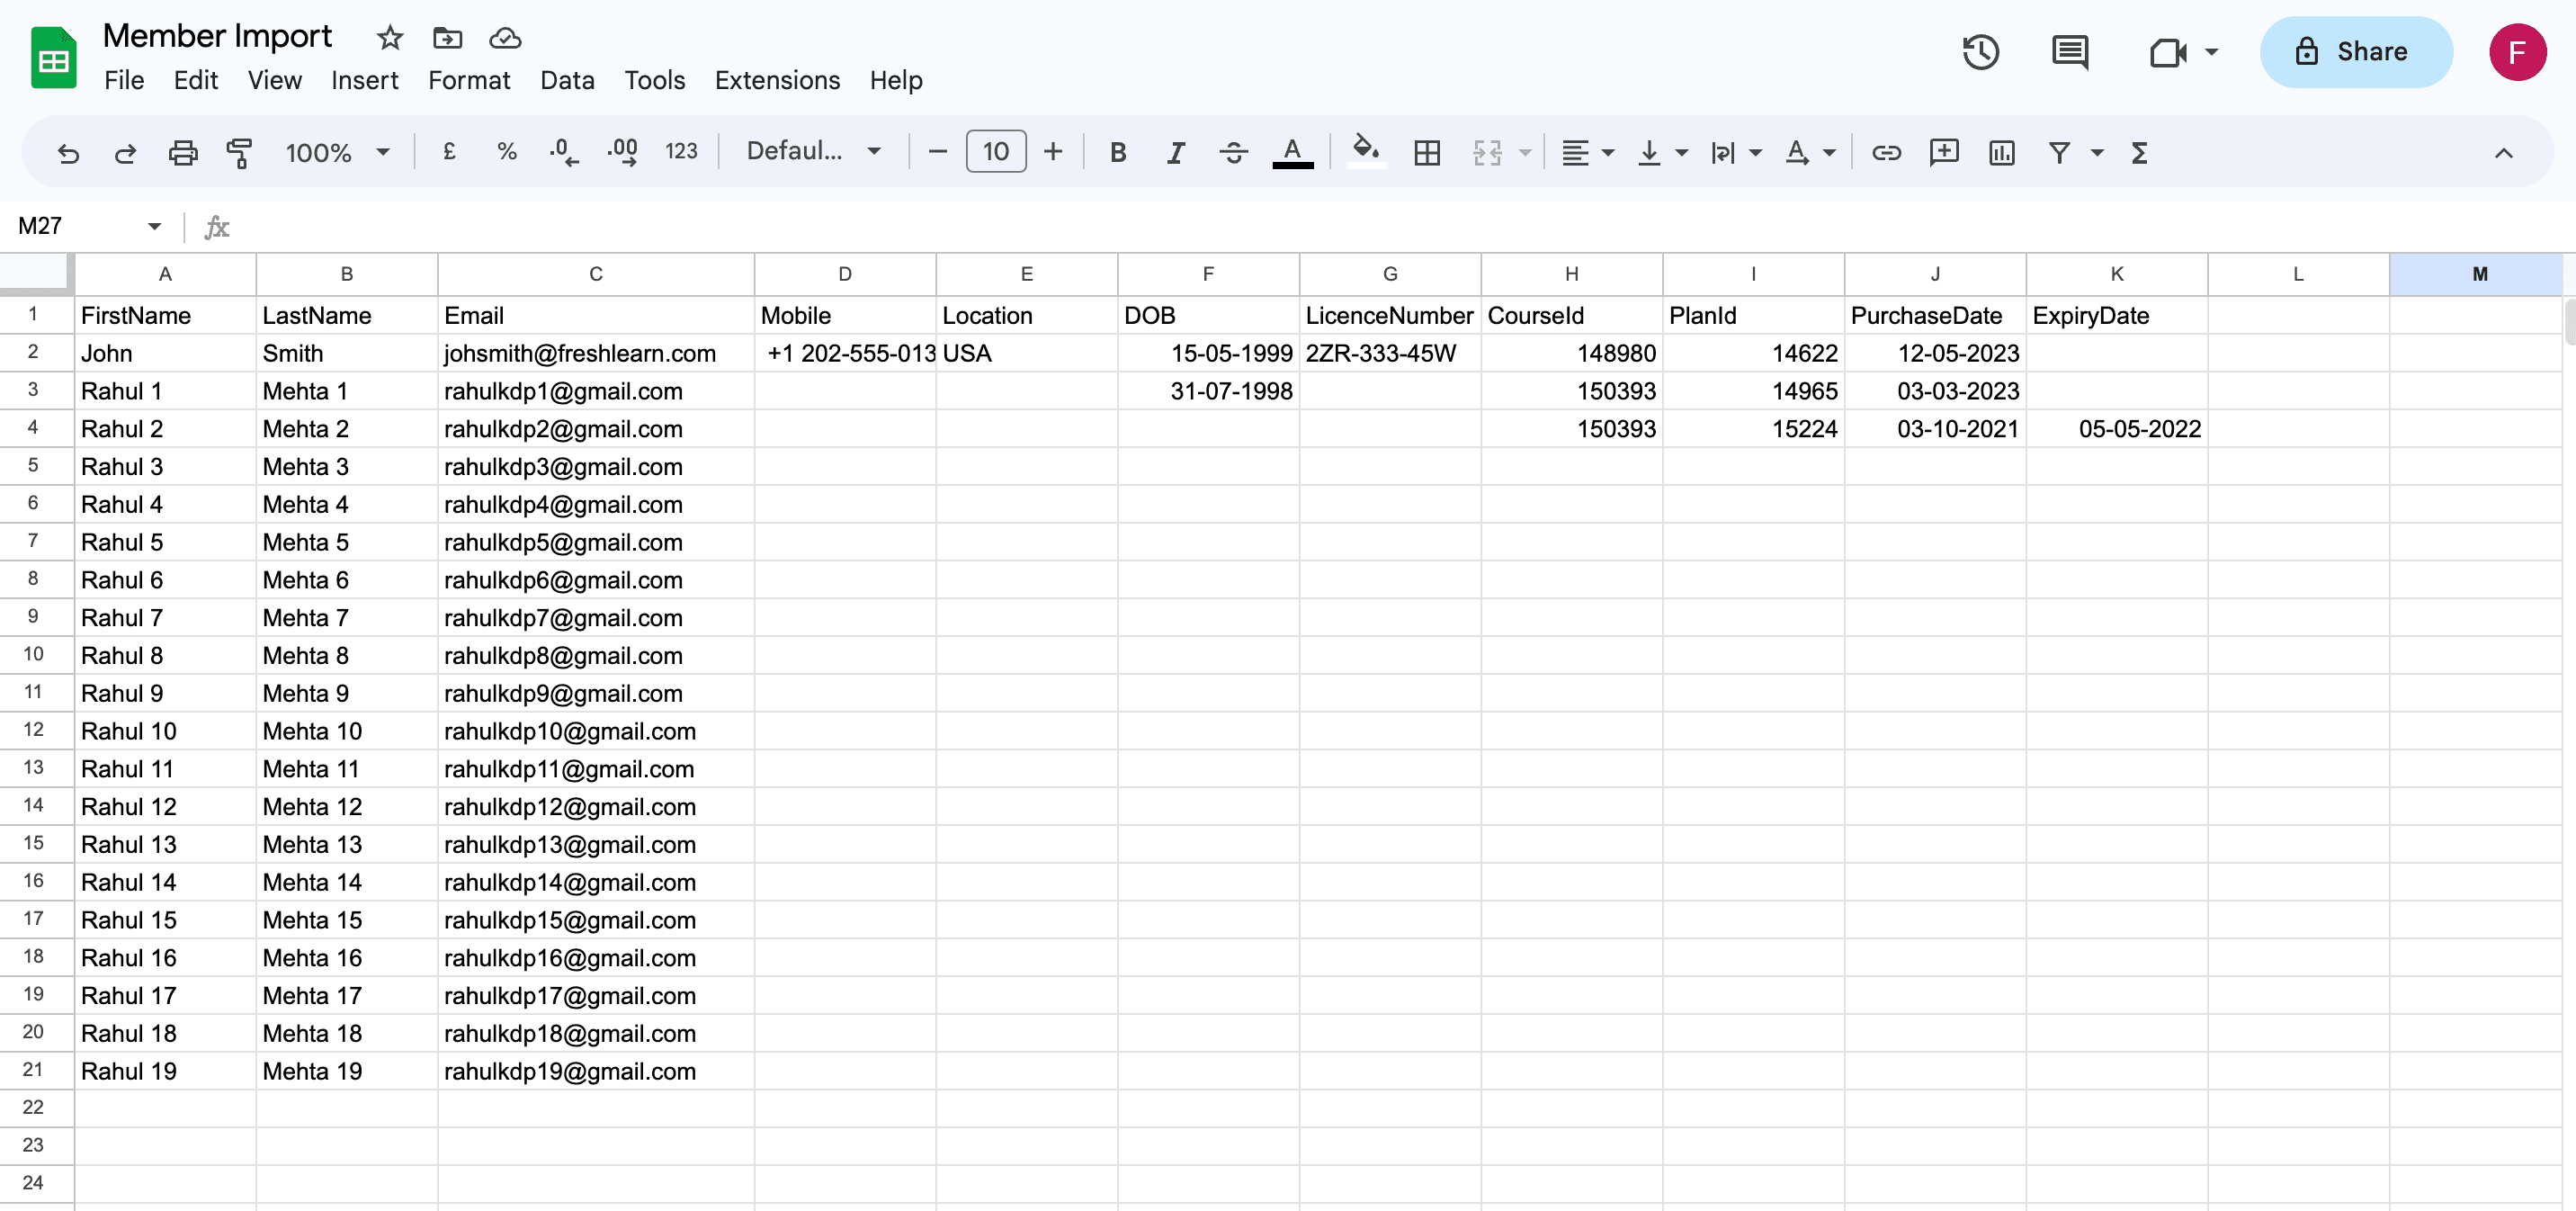This screenshot has width=2576, height=1211.
Task: Click the Share button
Action: [2355, 52]
